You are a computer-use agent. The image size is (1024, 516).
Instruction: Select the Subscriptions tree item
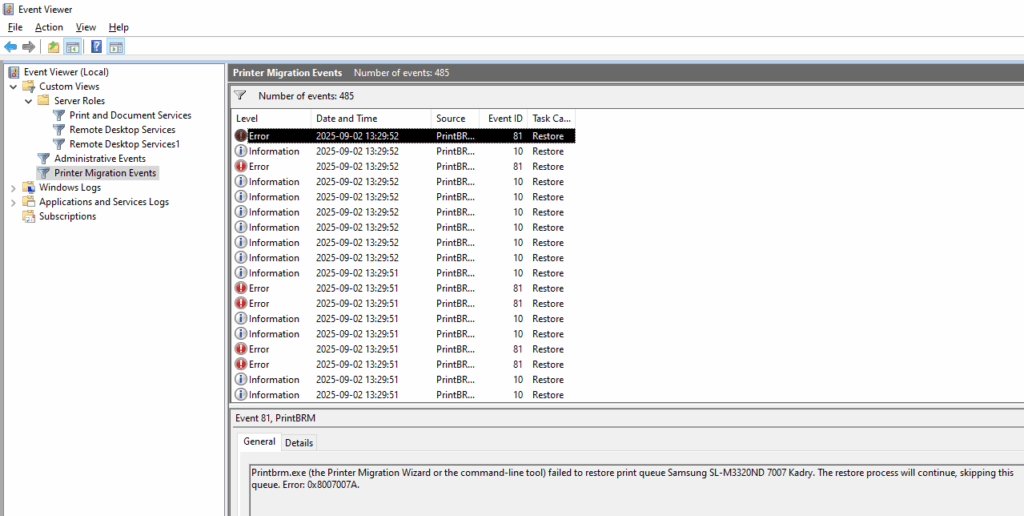point(67,217)
